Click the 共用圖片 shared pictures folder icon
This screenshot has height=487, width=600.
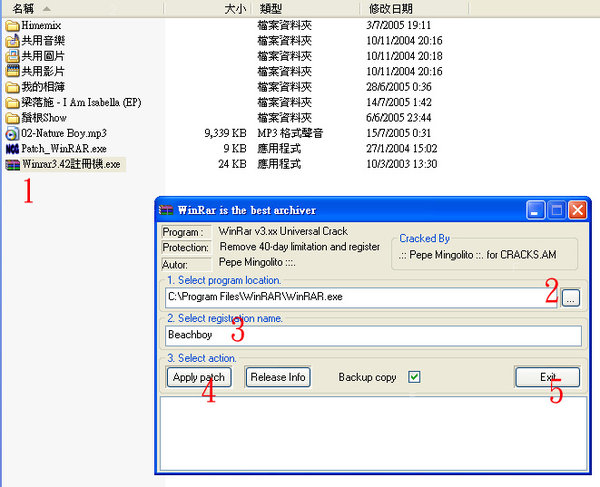pos(12,56)
